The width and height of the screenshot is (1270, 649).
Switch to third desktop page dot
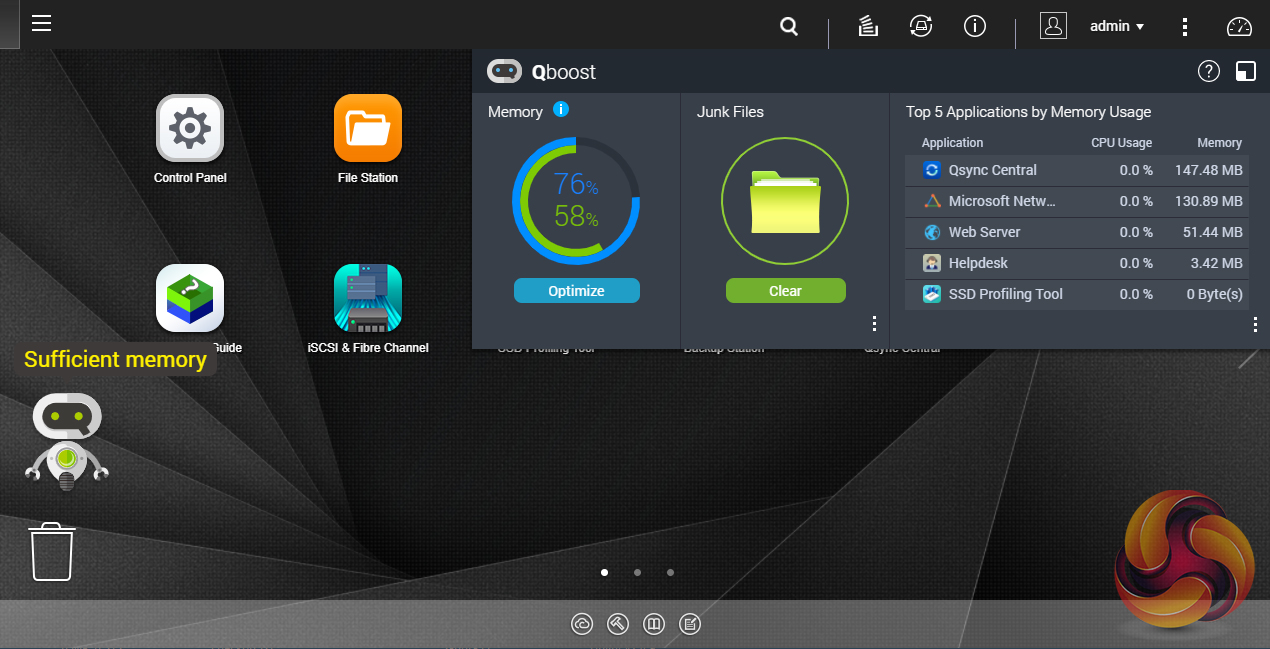(670, 573)
